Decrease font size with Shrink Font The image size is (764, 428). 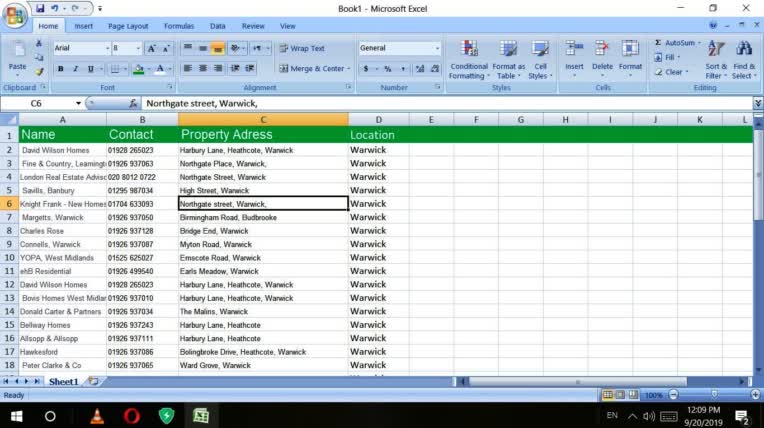[166, 48]
